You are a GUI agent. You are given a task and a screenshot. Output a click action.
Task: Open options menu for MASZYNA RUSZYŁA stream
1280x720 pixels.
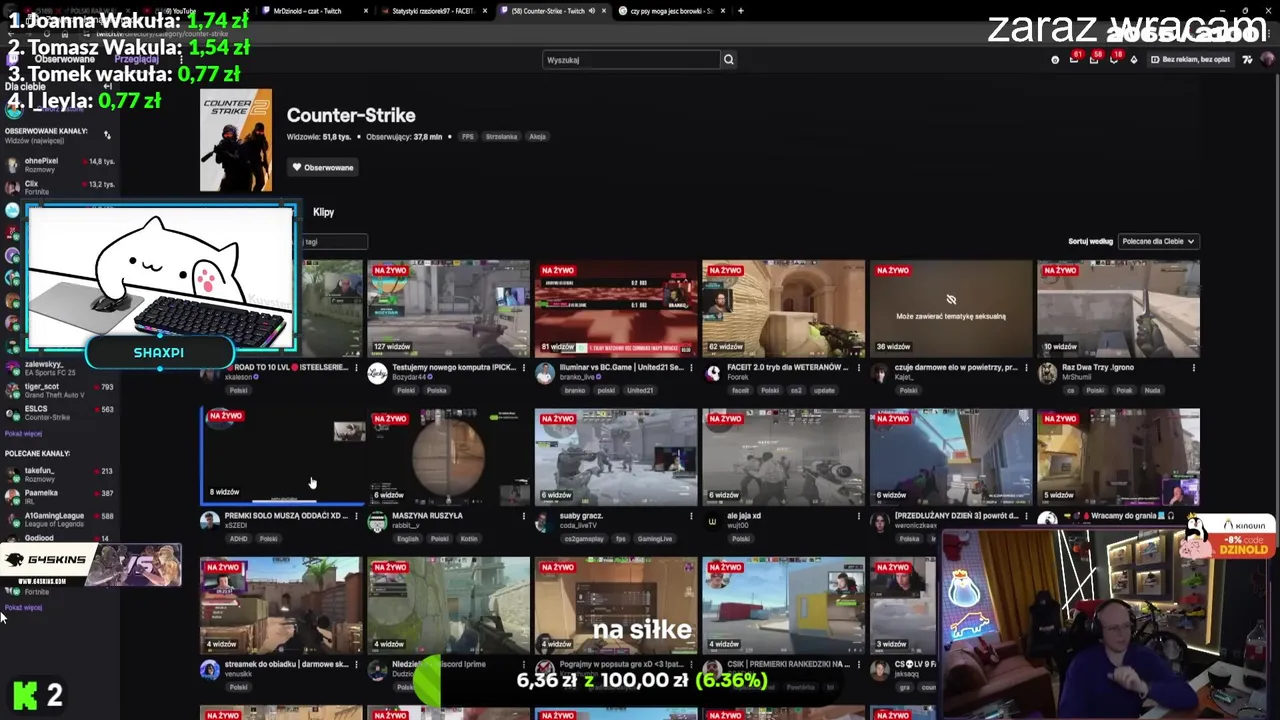[x=523, y=516]
